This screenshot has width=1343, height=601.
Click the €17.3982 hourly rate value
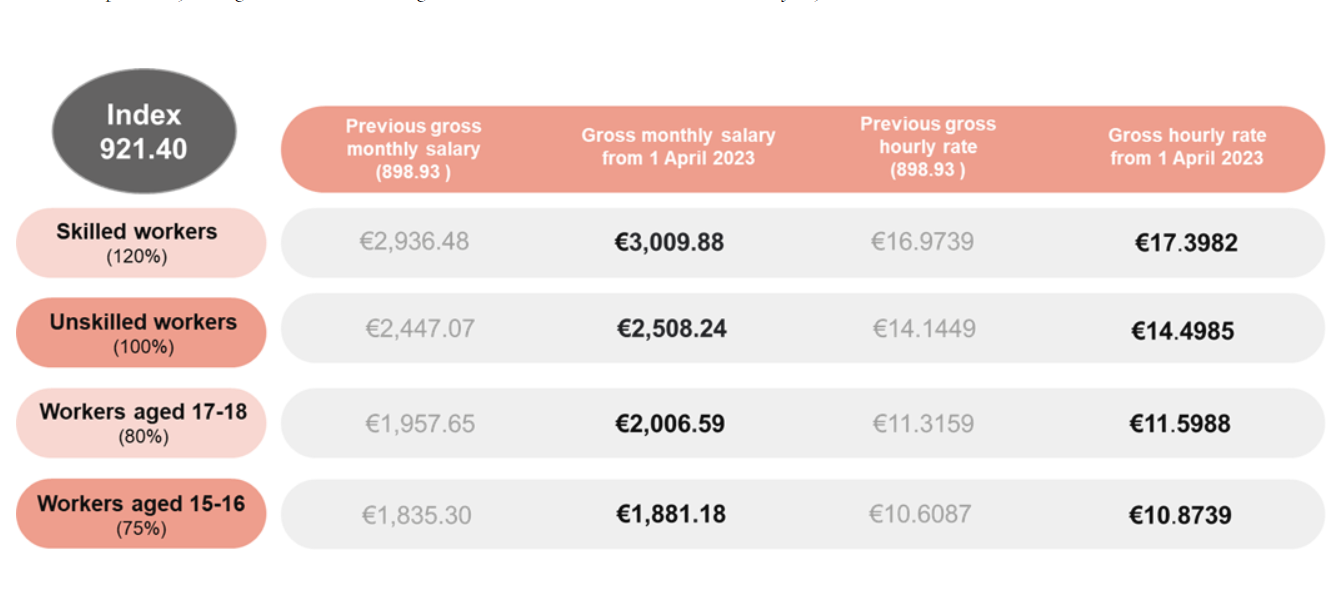click(1186, 243)
